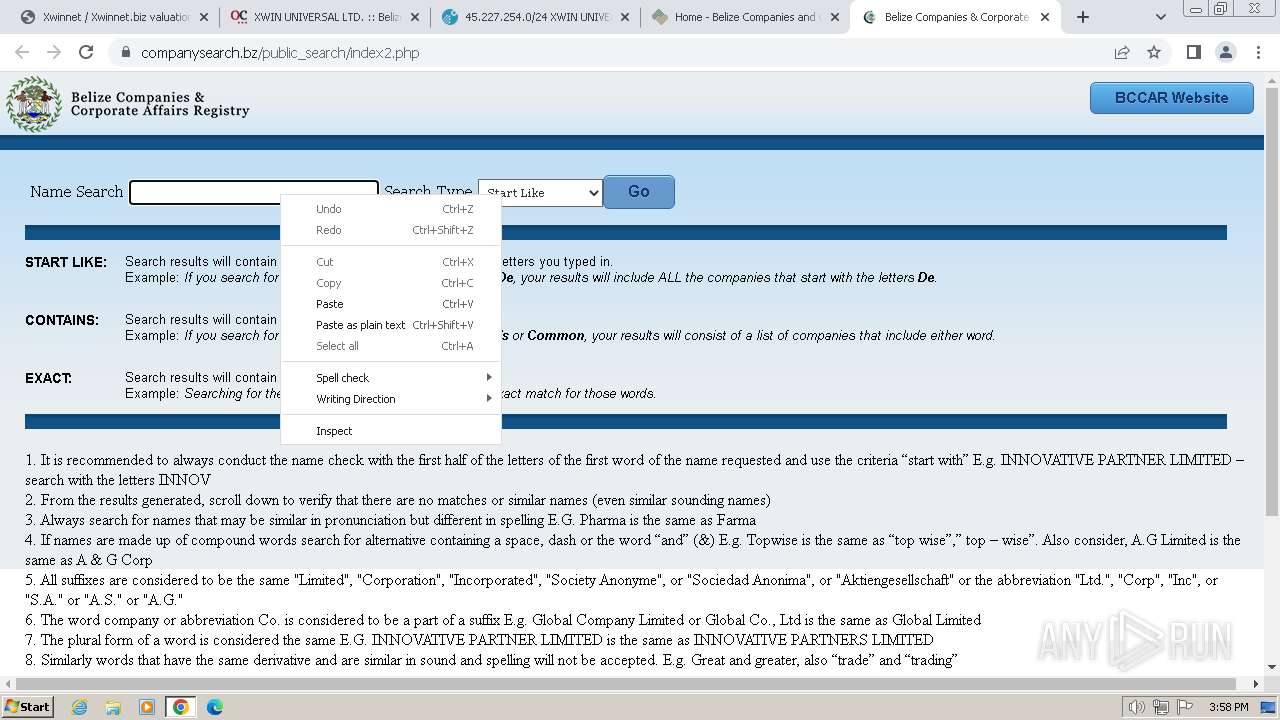
Task: Close the XWIN UNIVERSAL LTD tab
Action: [415, 17]
